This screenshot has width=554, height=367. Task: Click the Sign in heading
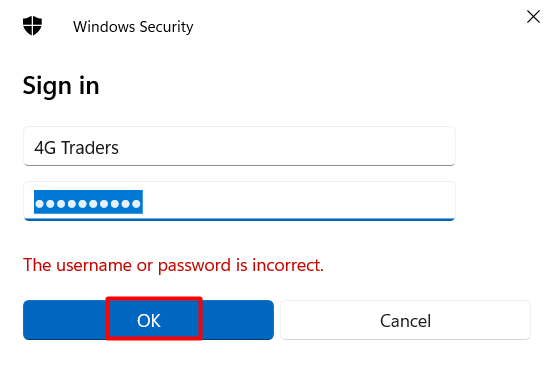(61, 86)
